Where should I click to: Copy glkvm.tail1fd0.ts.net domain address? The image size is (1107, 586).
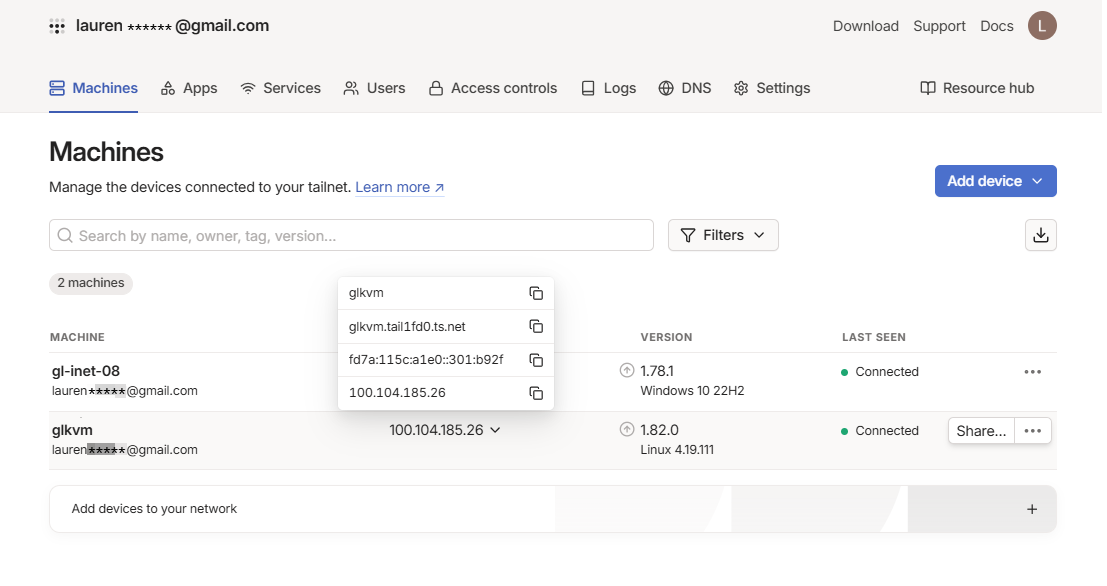[x=536, y=326]
